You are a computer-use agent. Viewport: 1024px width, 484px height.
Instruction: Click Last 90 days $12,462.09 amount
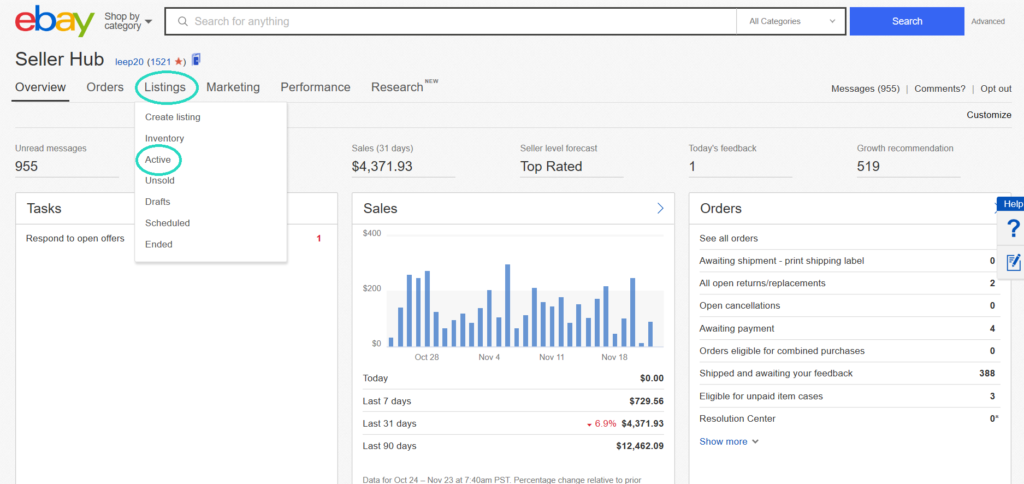tap(640, 446)
